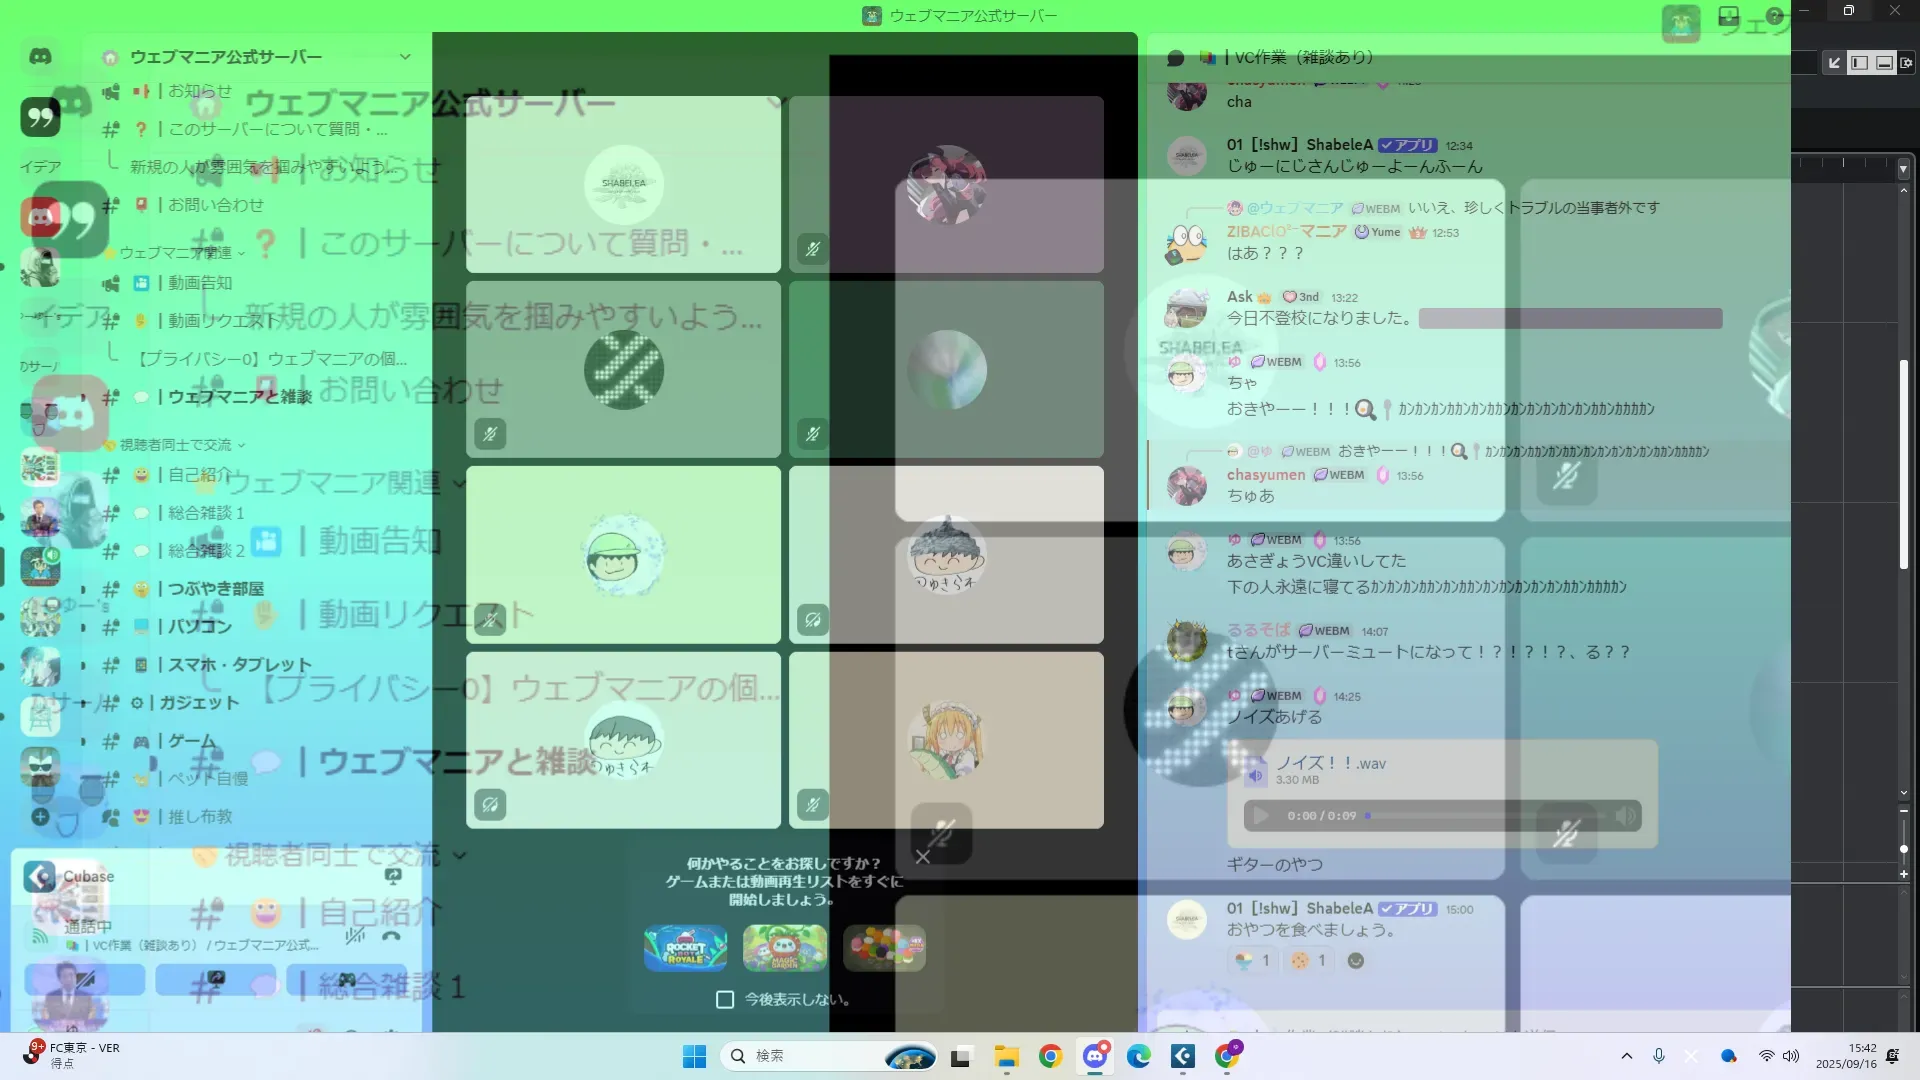The width and height of the screenshot is (1920, 1080).
Task: Toggle noise suppression in voice panel
Action: (x=355, y=936)
